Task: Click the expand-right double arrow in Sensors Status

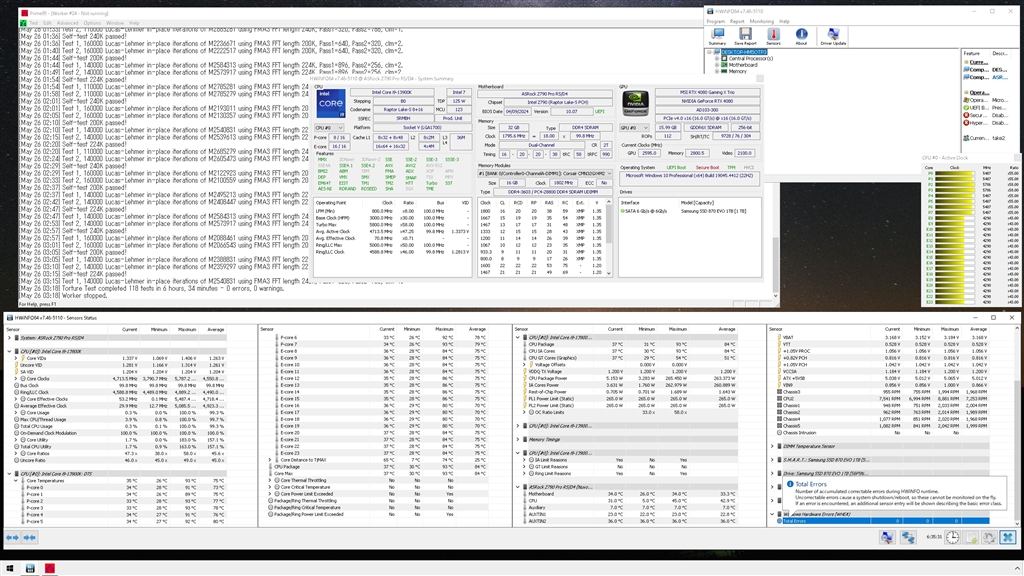Action: point(29,537)
